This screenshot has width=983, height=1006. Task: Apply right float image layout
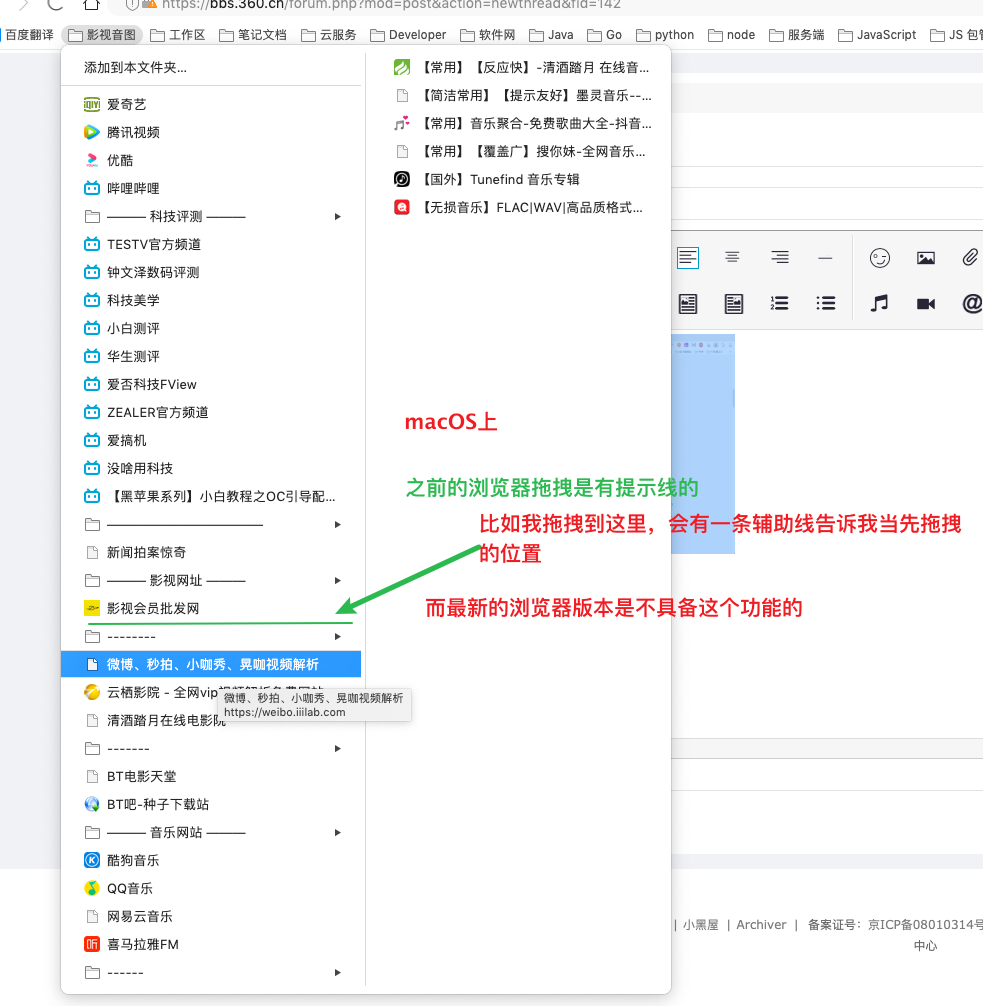click(x=733, y=303)
